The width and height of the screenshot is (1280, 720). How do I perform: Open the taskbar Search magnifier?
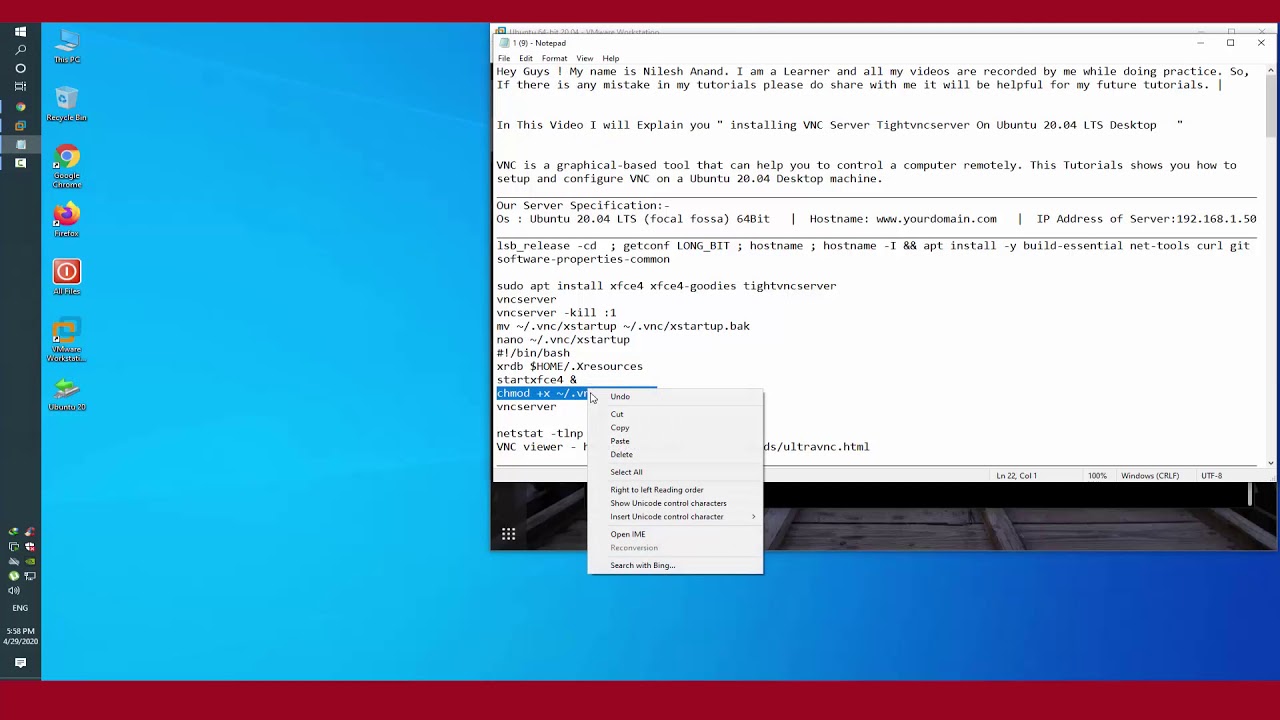(x=20, y=49)
